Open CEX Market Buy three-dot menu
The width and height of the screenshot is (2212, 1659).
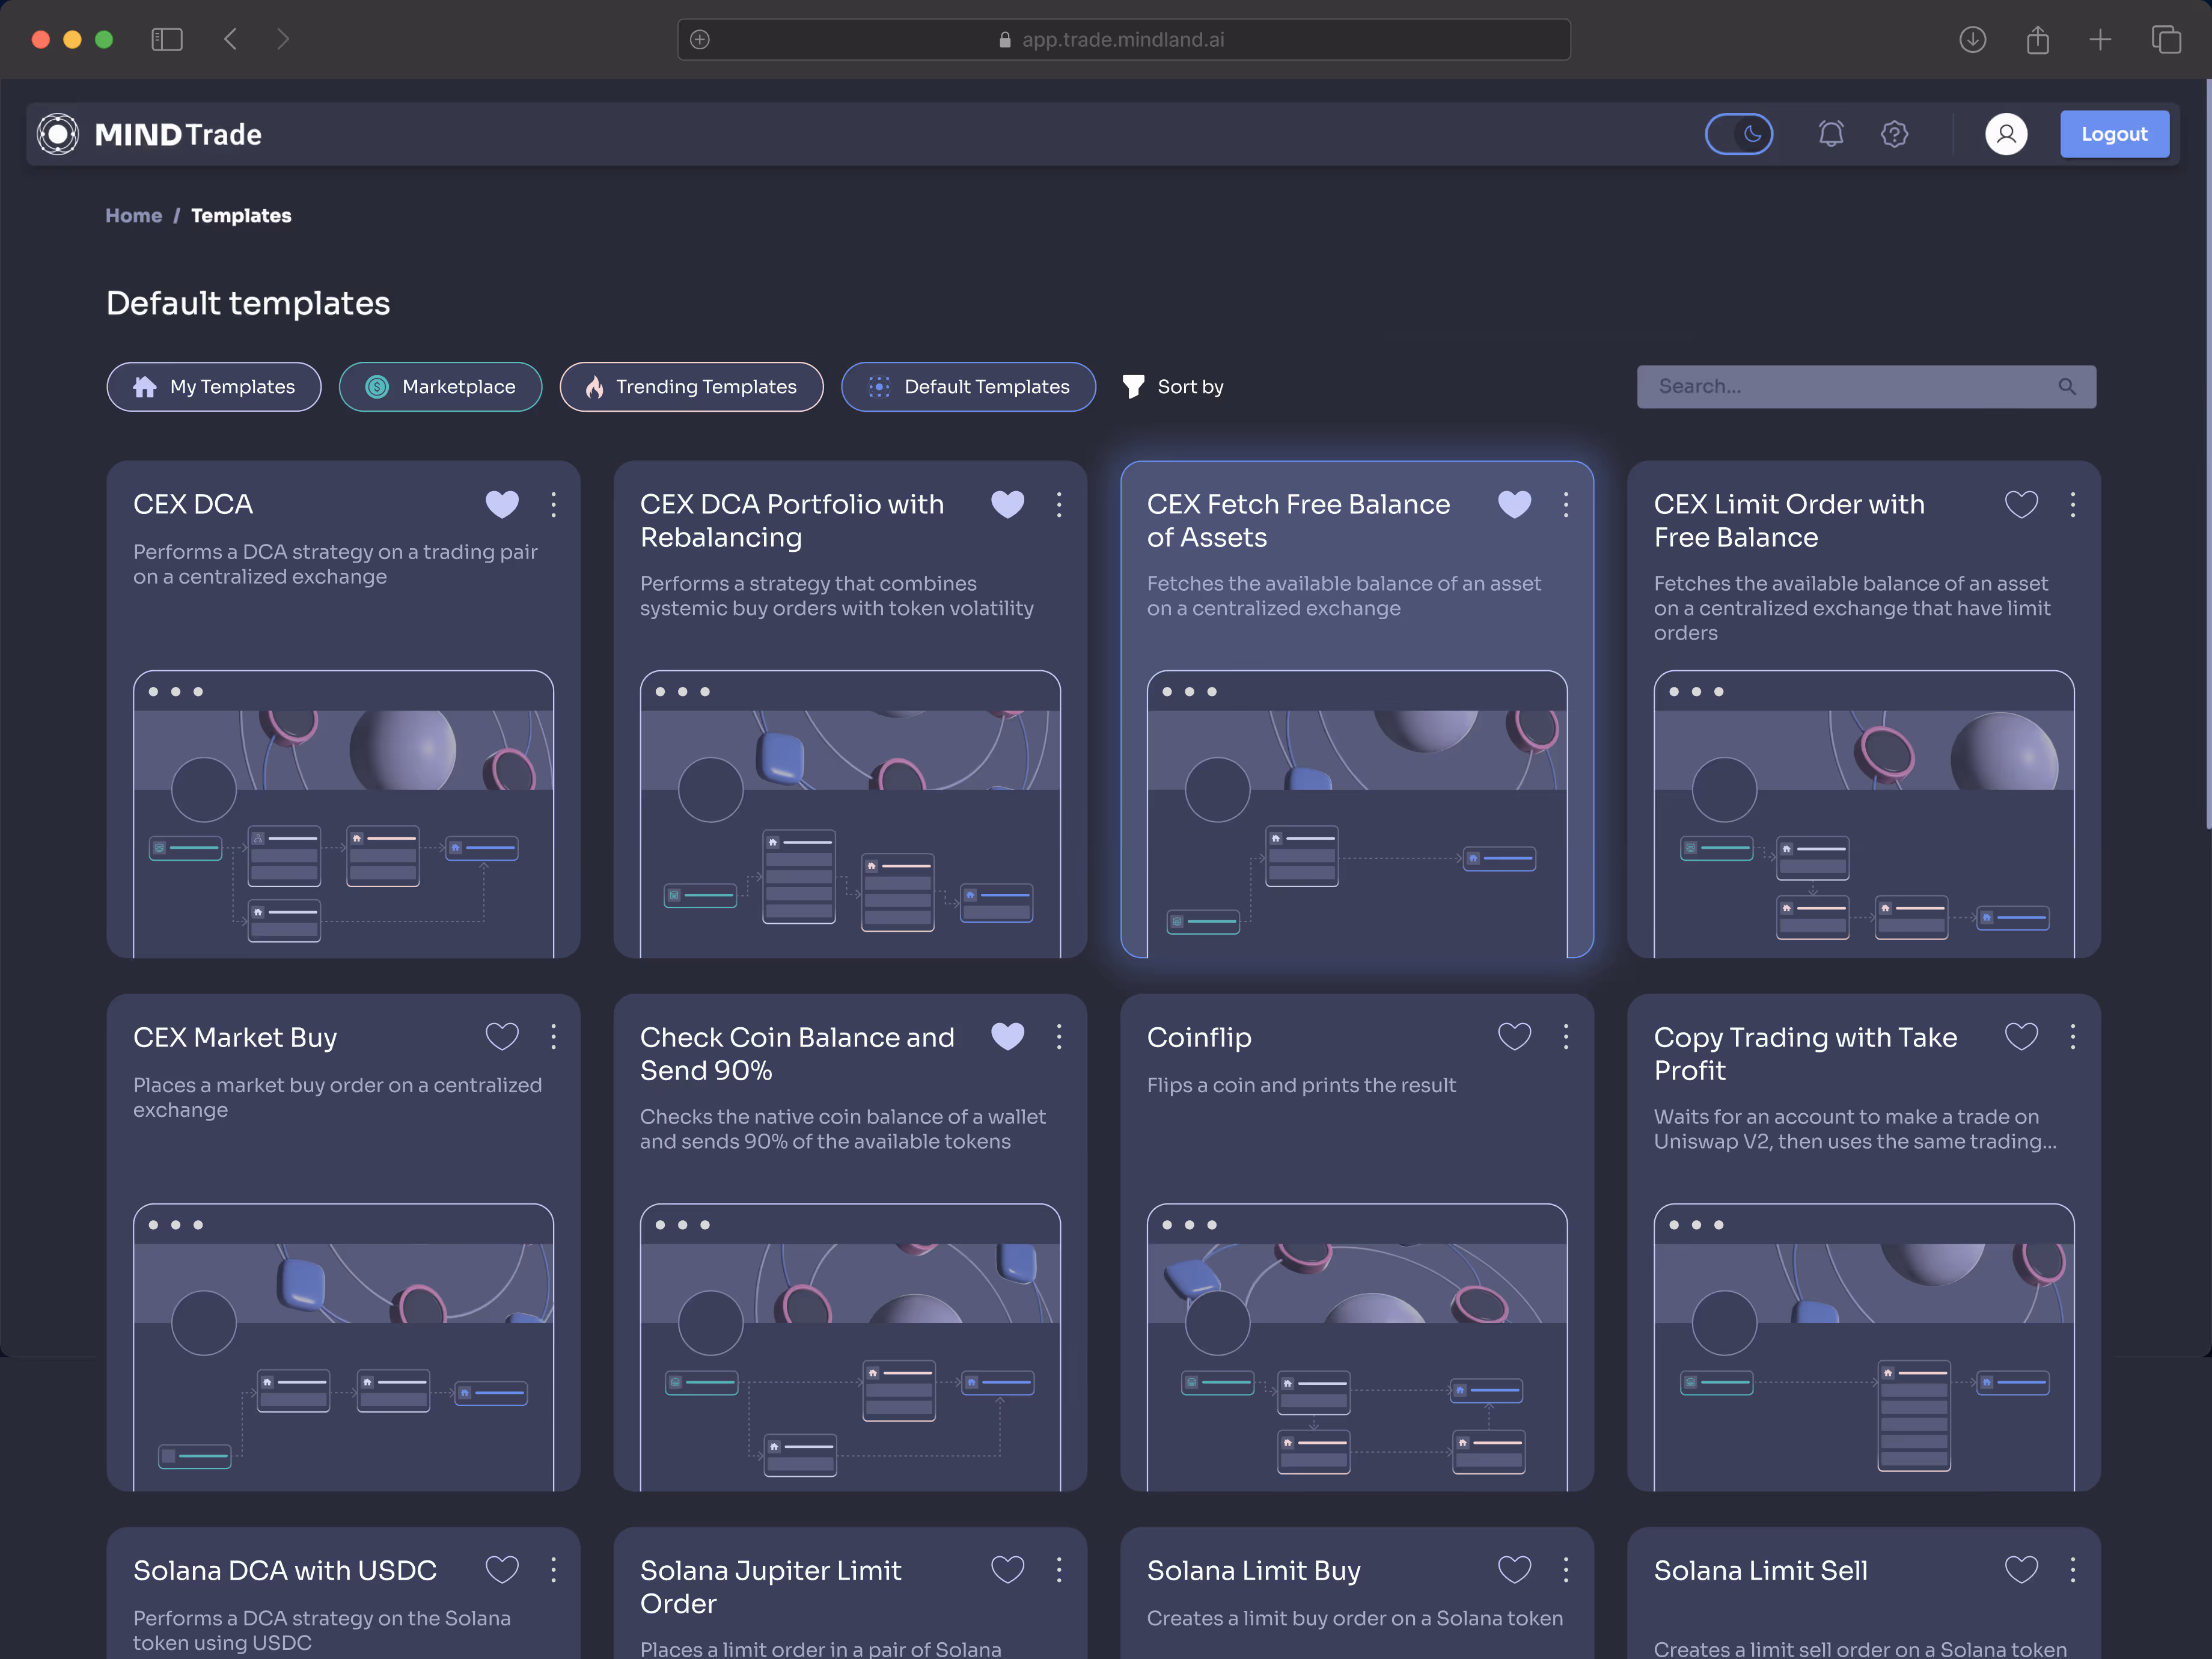(x=553, y=1037)
